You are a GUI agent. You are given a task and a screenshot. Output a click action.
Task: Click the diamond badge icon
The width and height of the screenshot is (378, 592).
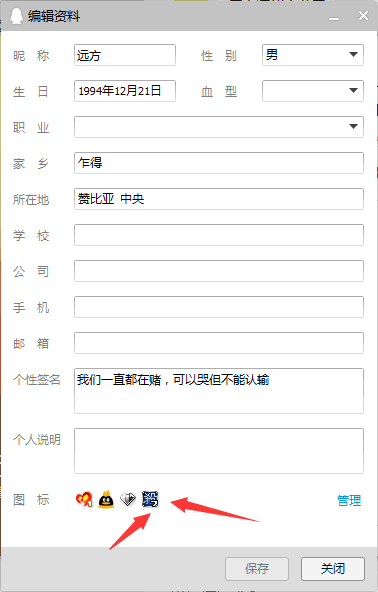coord(128,500)
